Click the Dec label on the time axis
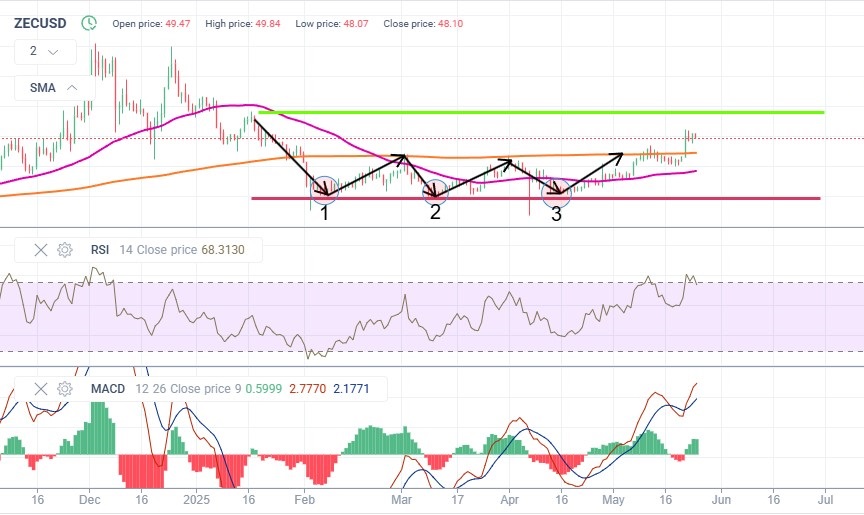The image size is (864, 515). click(90, 500)
